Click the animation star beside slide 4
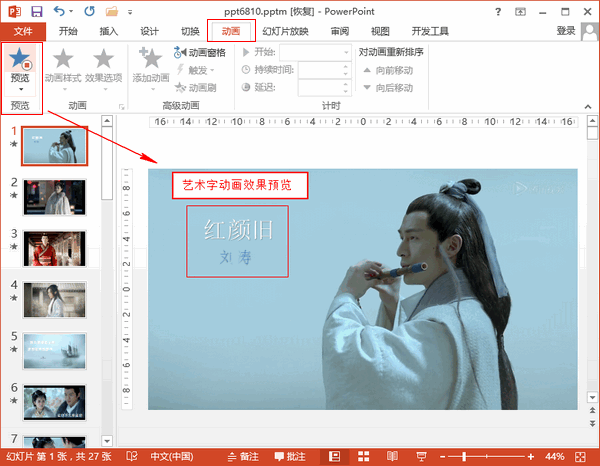 pyautogui.click(x=14, y=298)
